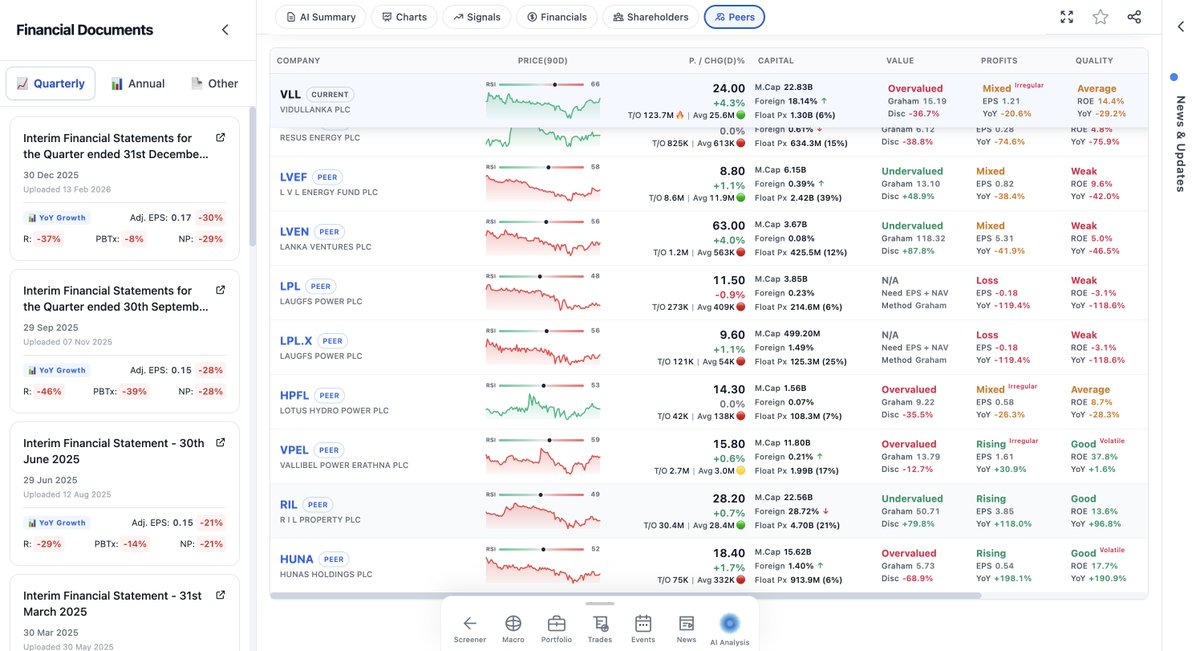Image resolution: width=1200 pixels, height=651 pixels.
Task: Open Portfolio section
Action: (x=557, y=629)
